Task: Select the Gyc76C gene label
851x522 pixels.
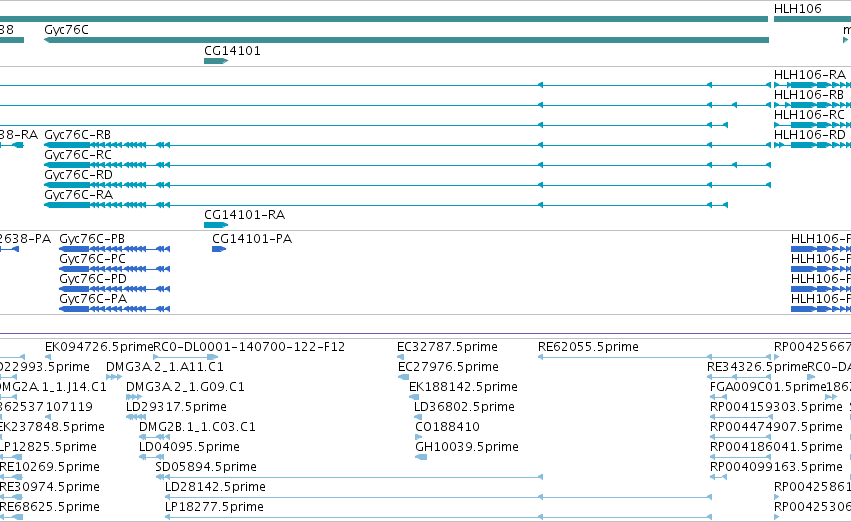Action: 66,30
